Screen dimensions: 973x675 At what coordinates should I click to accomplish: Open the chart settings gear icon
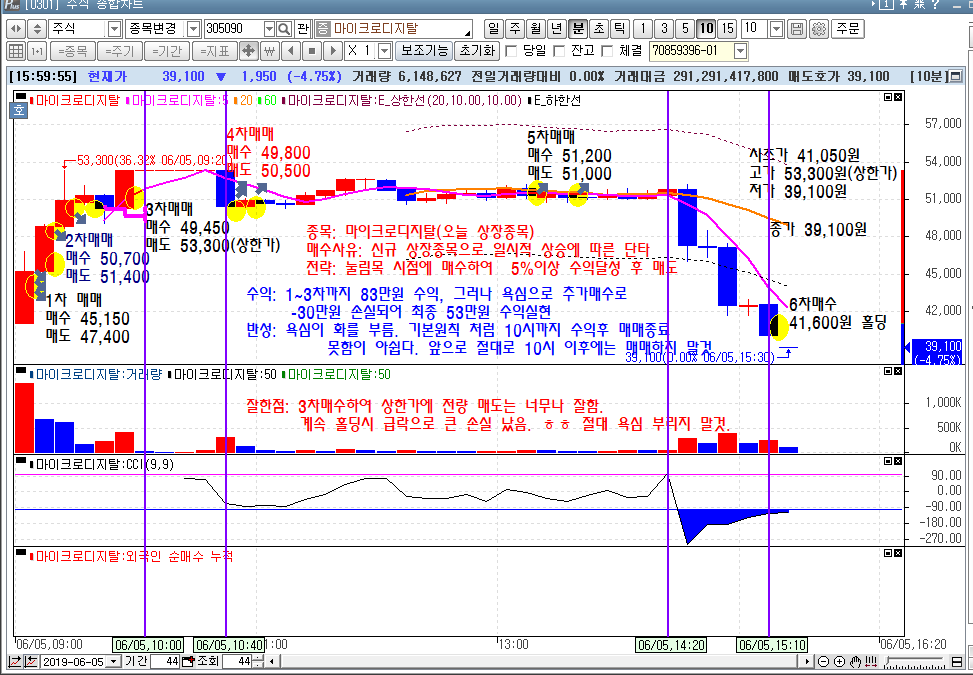[819, 29]
